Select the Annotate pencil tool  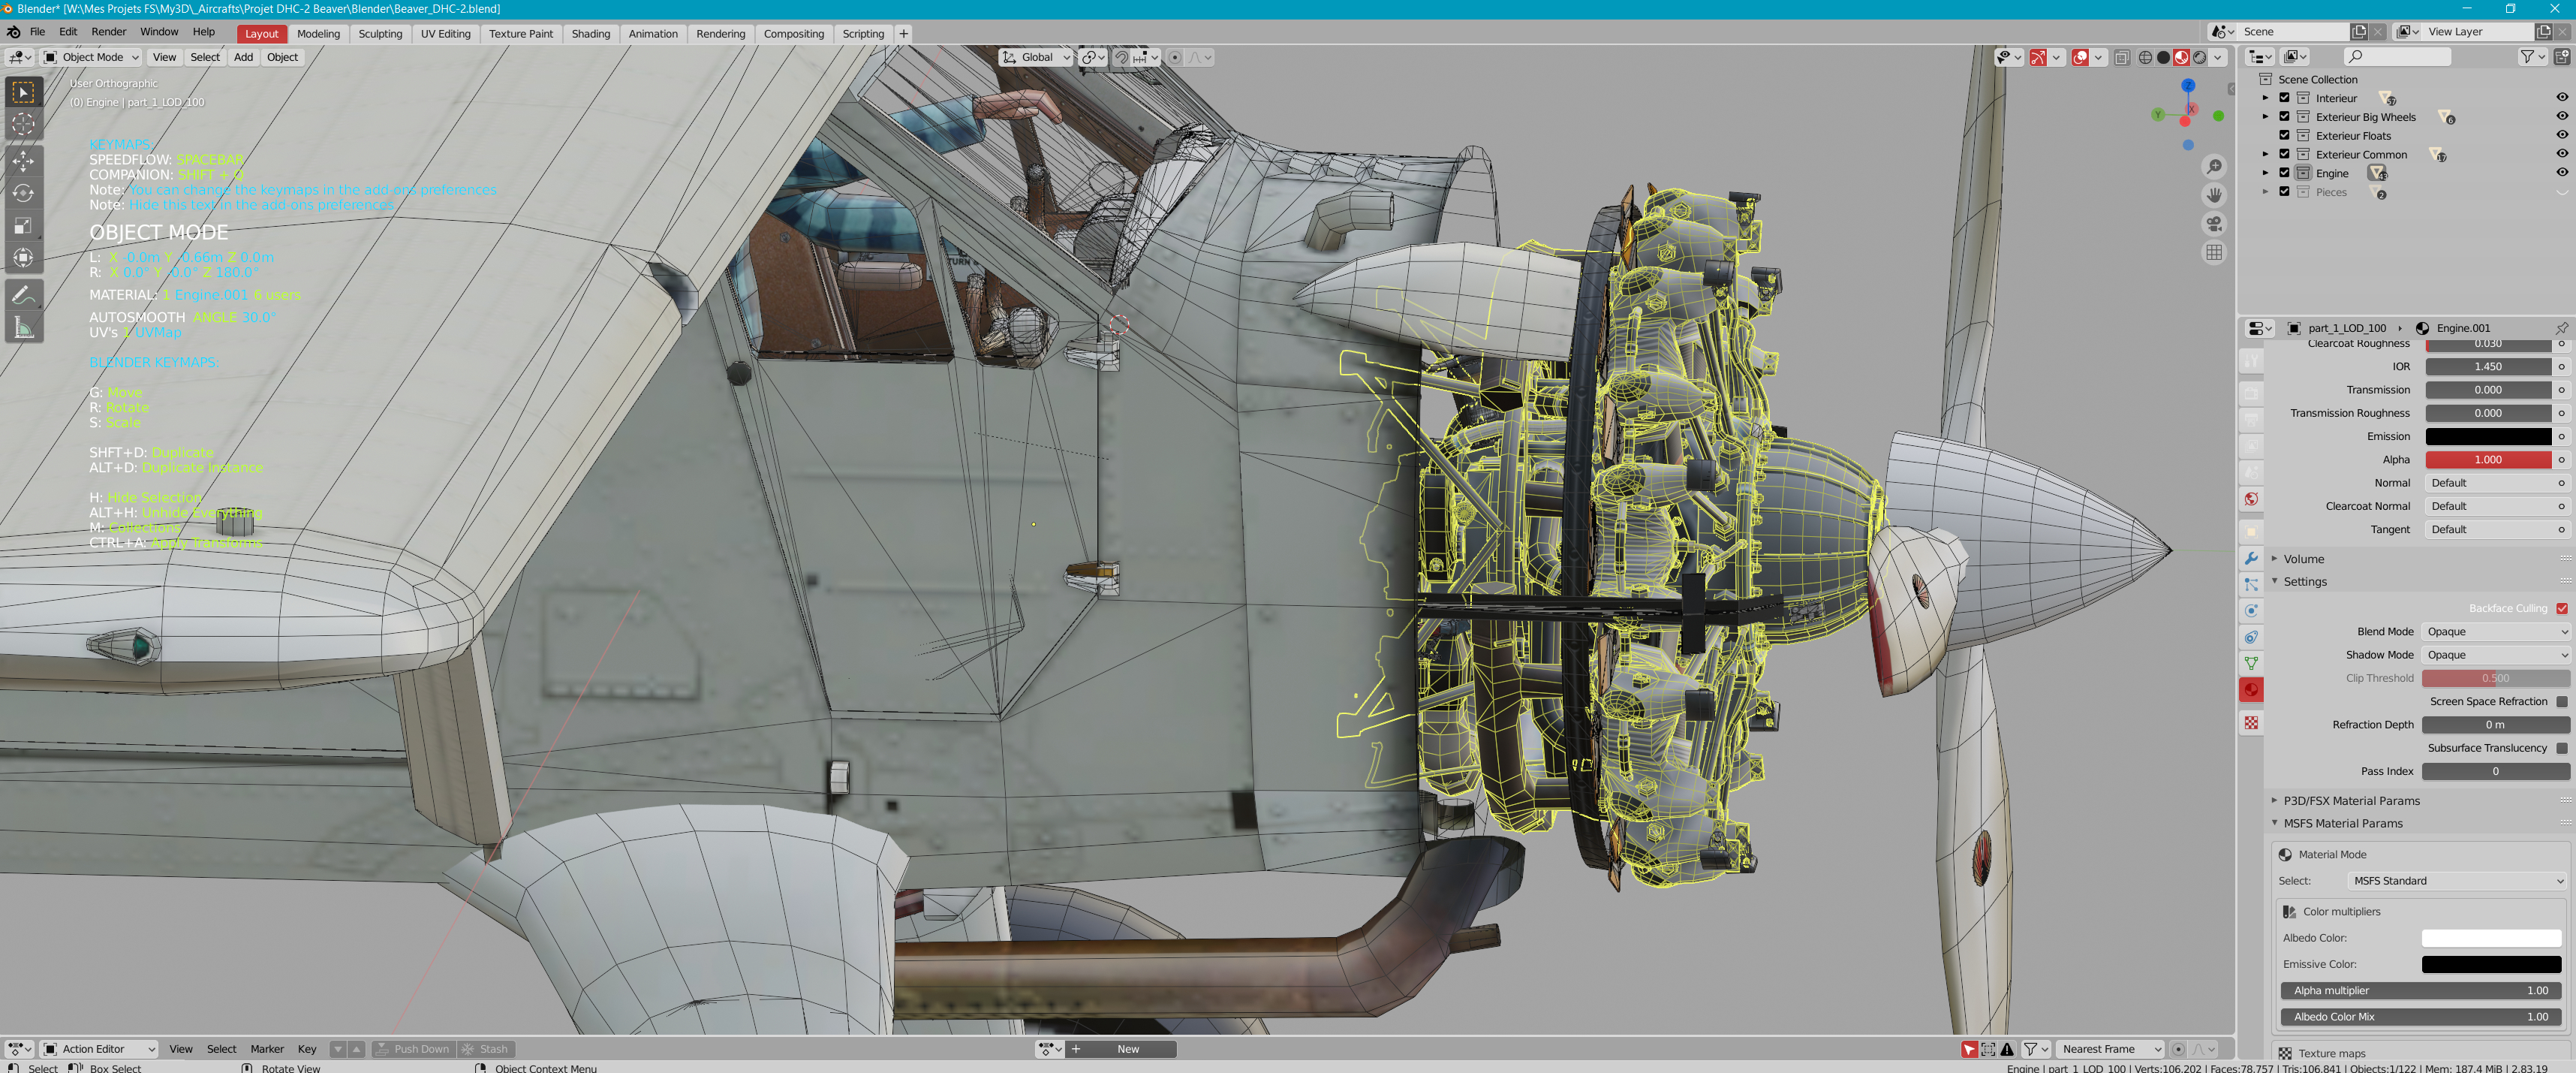click(23, 295)
